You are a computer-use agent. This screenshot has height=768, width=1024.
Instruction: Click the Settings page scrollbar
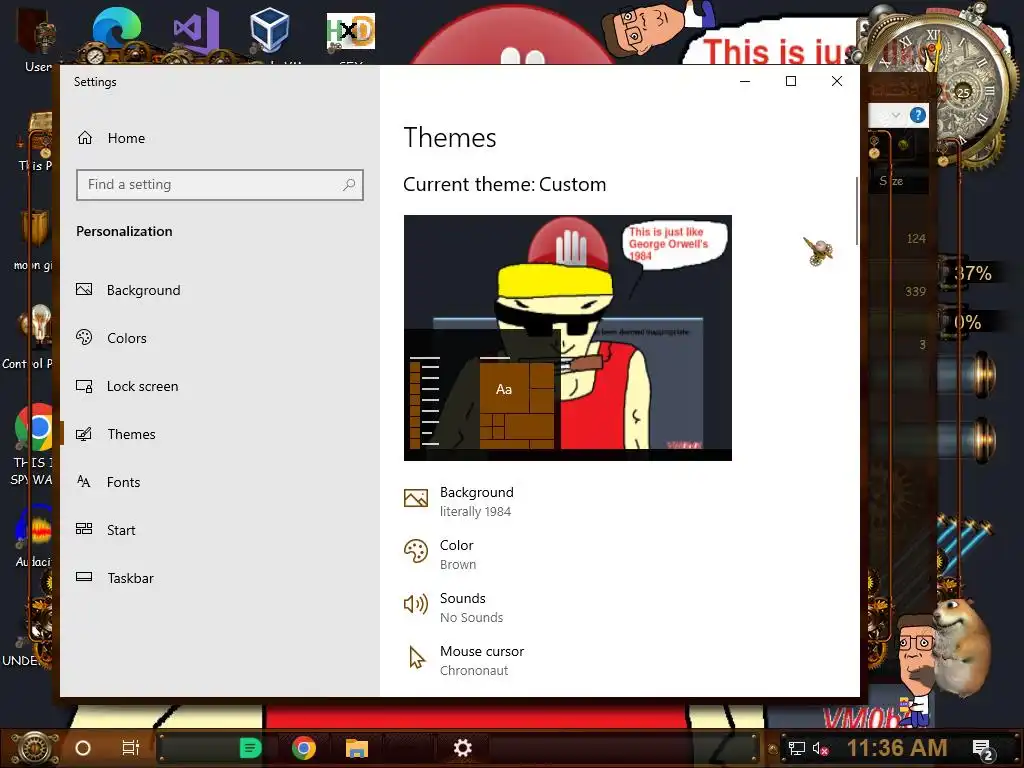pos(856,210)
